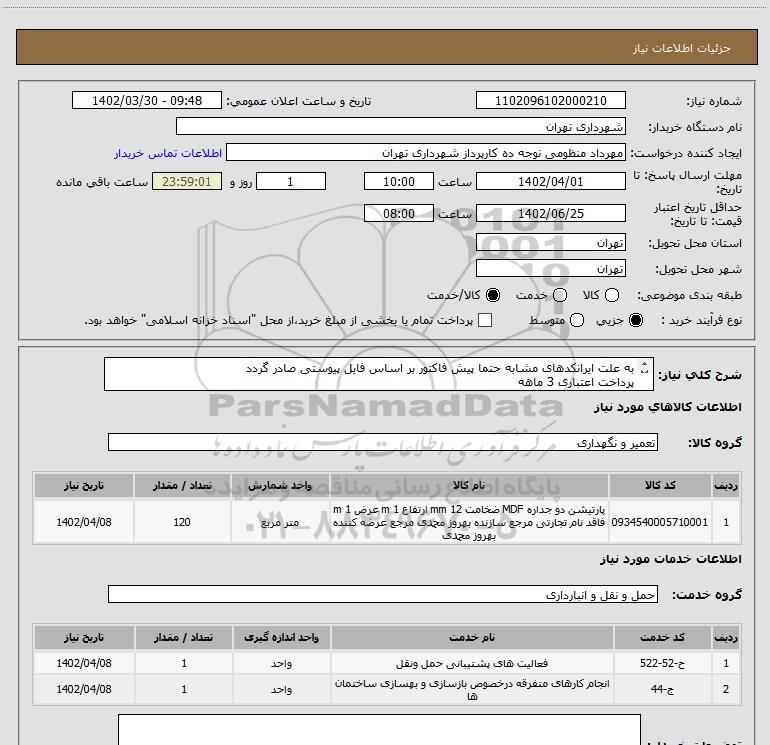Click service code ج-44 cell
The width and height of the screenshot is (770, 745).
(x=662, y=689)
